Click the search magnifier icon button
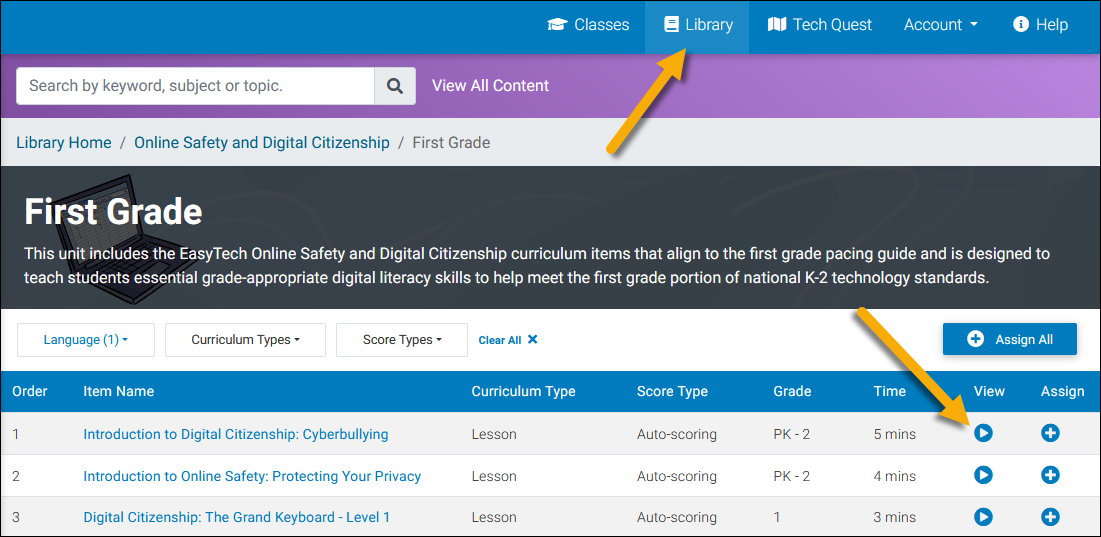This screenshot has height=537, width=1101. click(x=395, y=86)
